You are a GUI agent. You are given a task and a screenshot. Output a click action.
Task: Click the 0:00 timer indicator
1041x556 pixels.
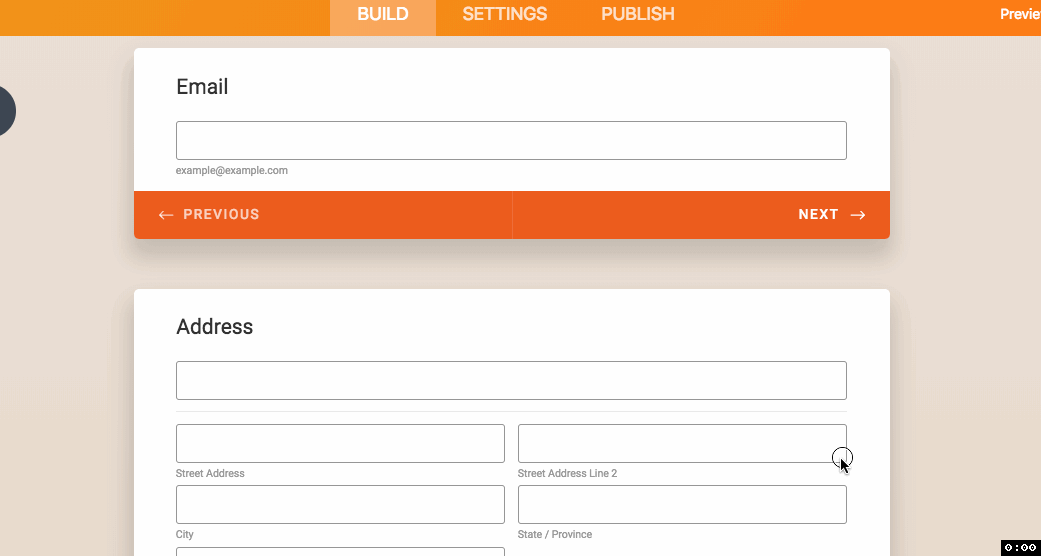click(1020, 547)
